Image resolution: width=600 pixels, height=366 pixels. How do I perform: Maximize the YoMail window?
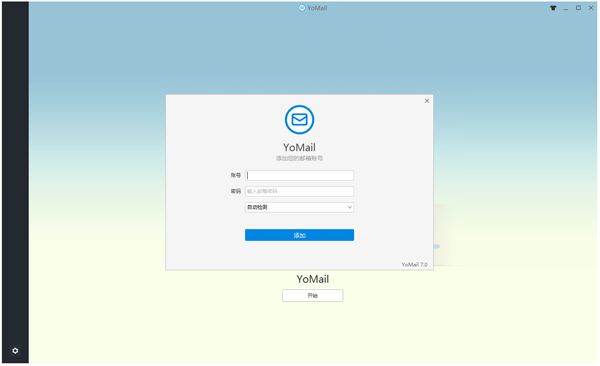click(578, 8)
